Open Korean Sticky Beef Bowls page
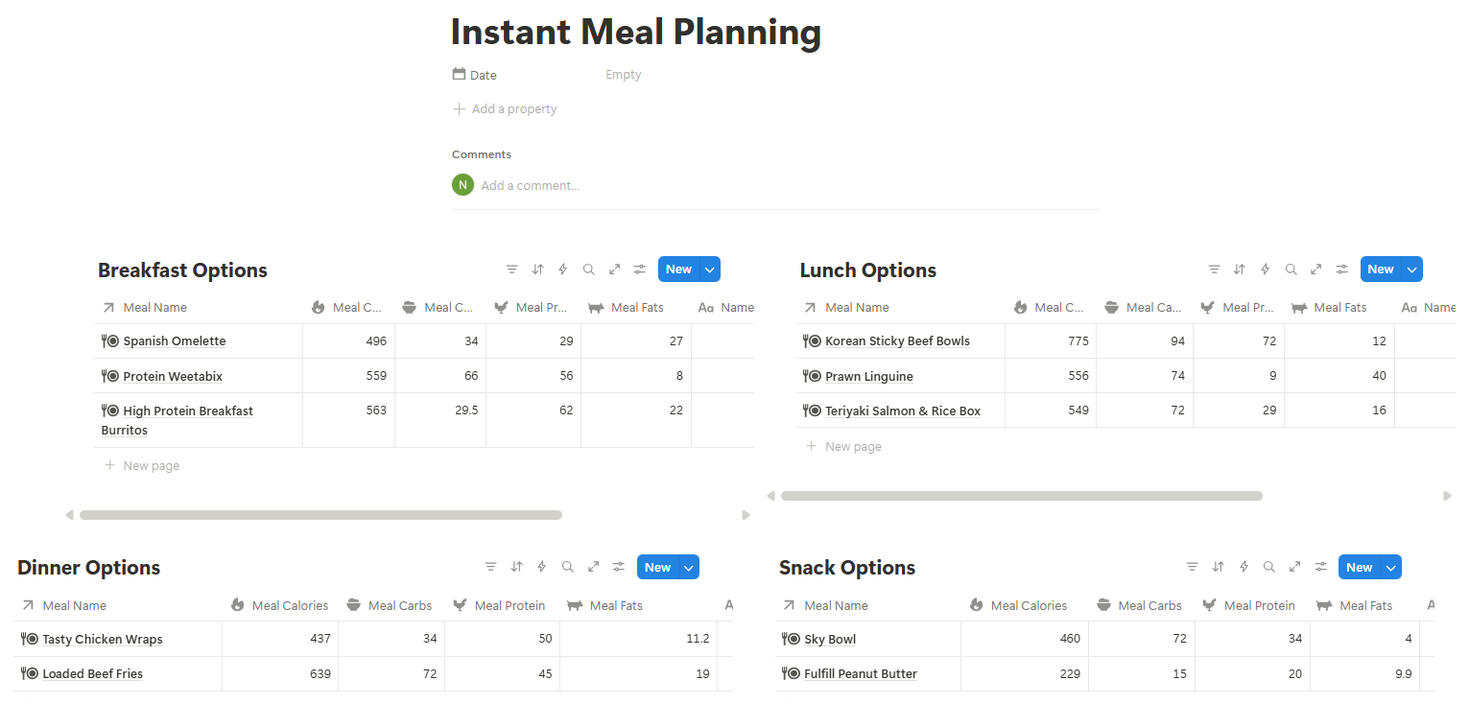Image resolution: width=1469 pixels, height=704 pixels. pyautogui.click(x=897, y=341)
